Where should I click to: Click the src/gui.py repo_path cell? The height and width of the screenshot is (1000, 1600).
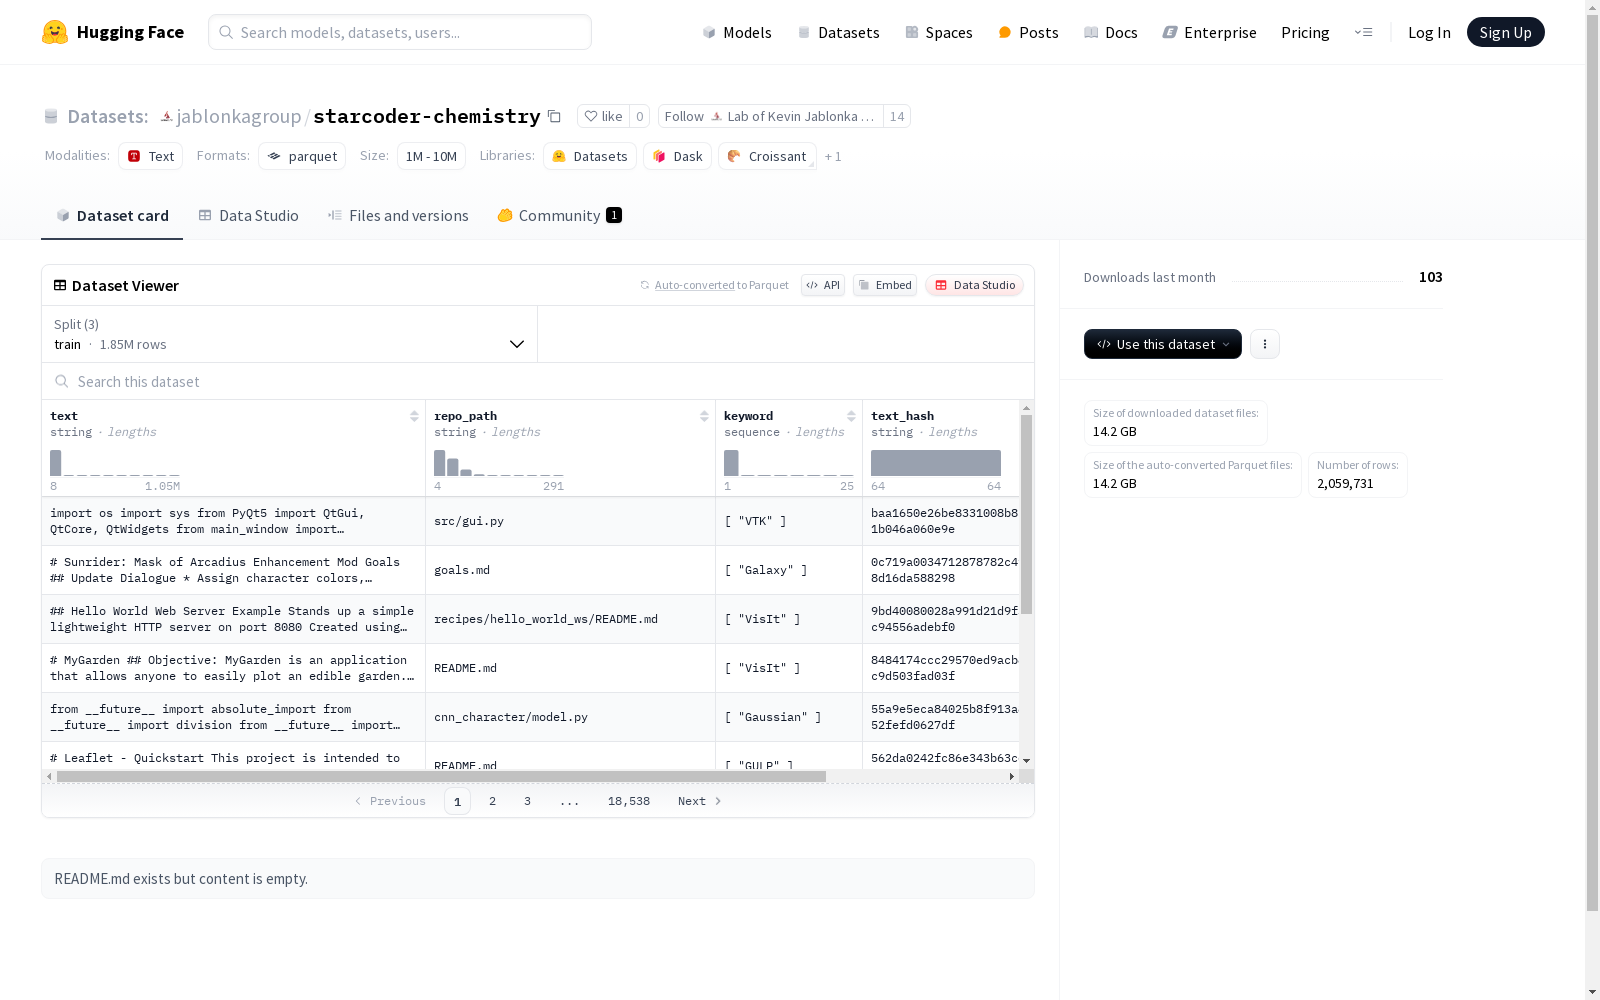tap(570, 521)
